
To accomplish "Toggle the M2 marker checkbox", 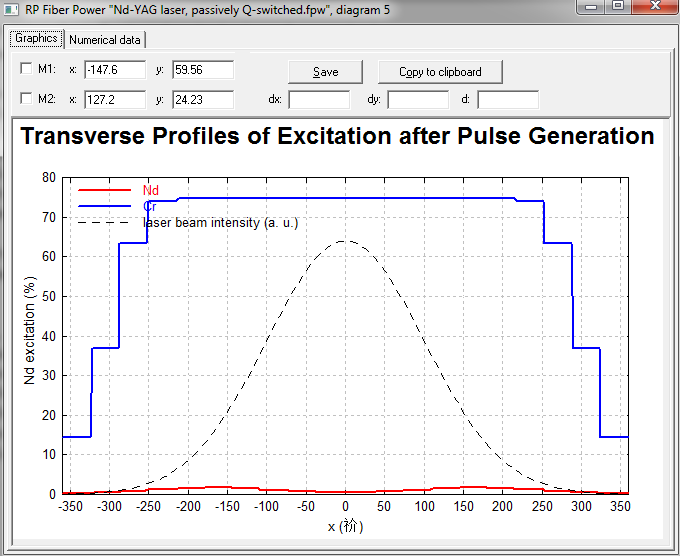I will click(x=26, y=99).
